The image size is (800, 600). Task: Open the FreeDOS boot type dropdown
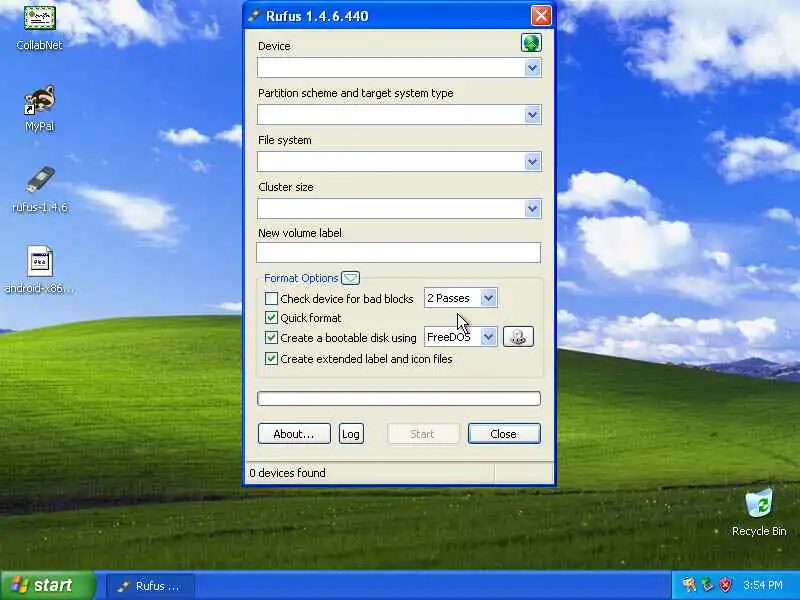click(488, 337)
